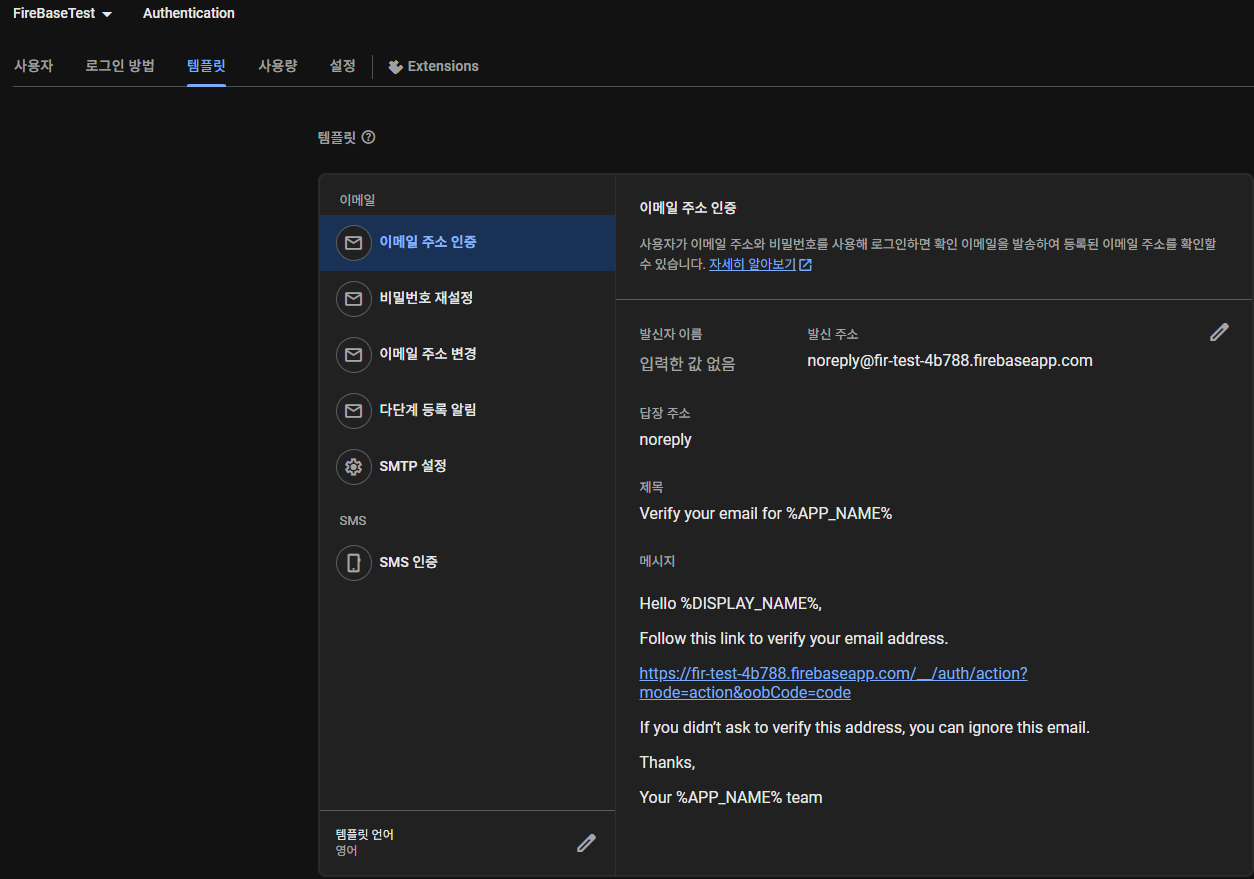Open the 설정 tab
The height and width of the screenshot is (879, 1254).
pyautogui.click(x=342, y=66)
